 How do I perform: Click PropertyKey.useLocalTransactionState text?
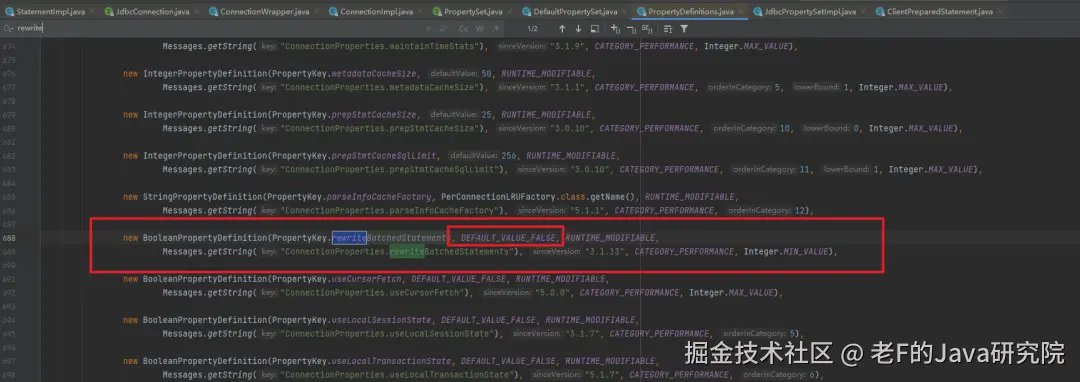[362, 361]
